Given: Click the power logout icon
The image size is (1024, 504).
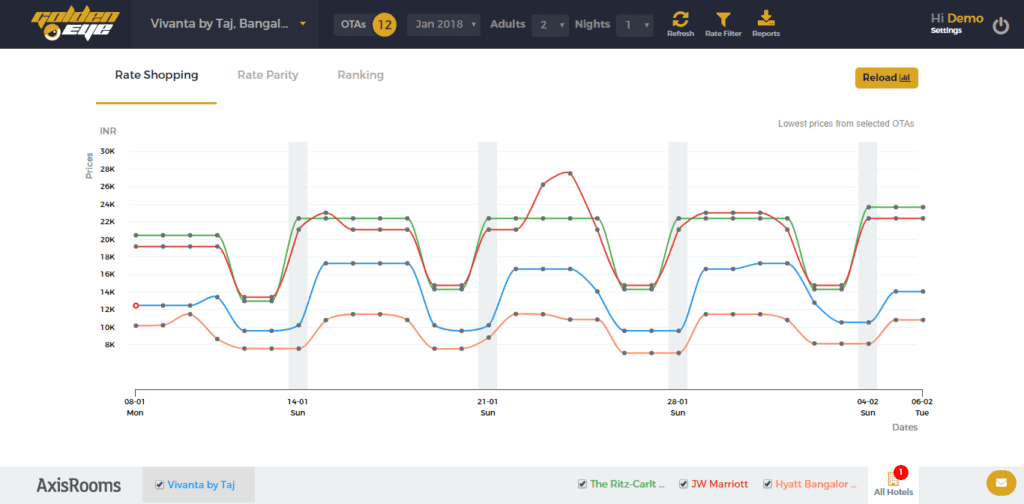Looking at the screenshot, I should [1000, 25].
